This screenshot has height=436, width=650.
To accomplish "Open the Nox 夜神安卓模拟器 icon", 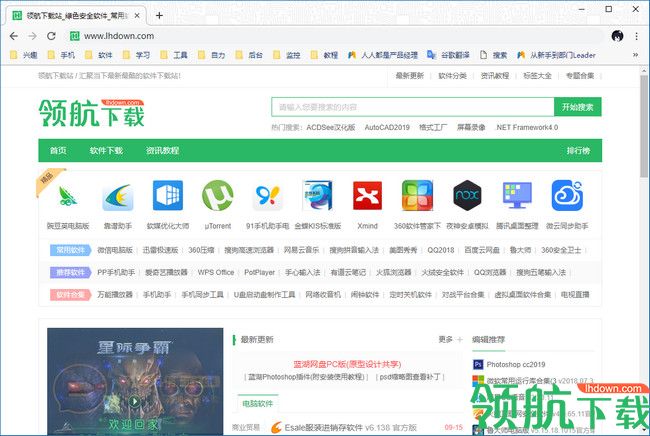I will click(467, 195).
